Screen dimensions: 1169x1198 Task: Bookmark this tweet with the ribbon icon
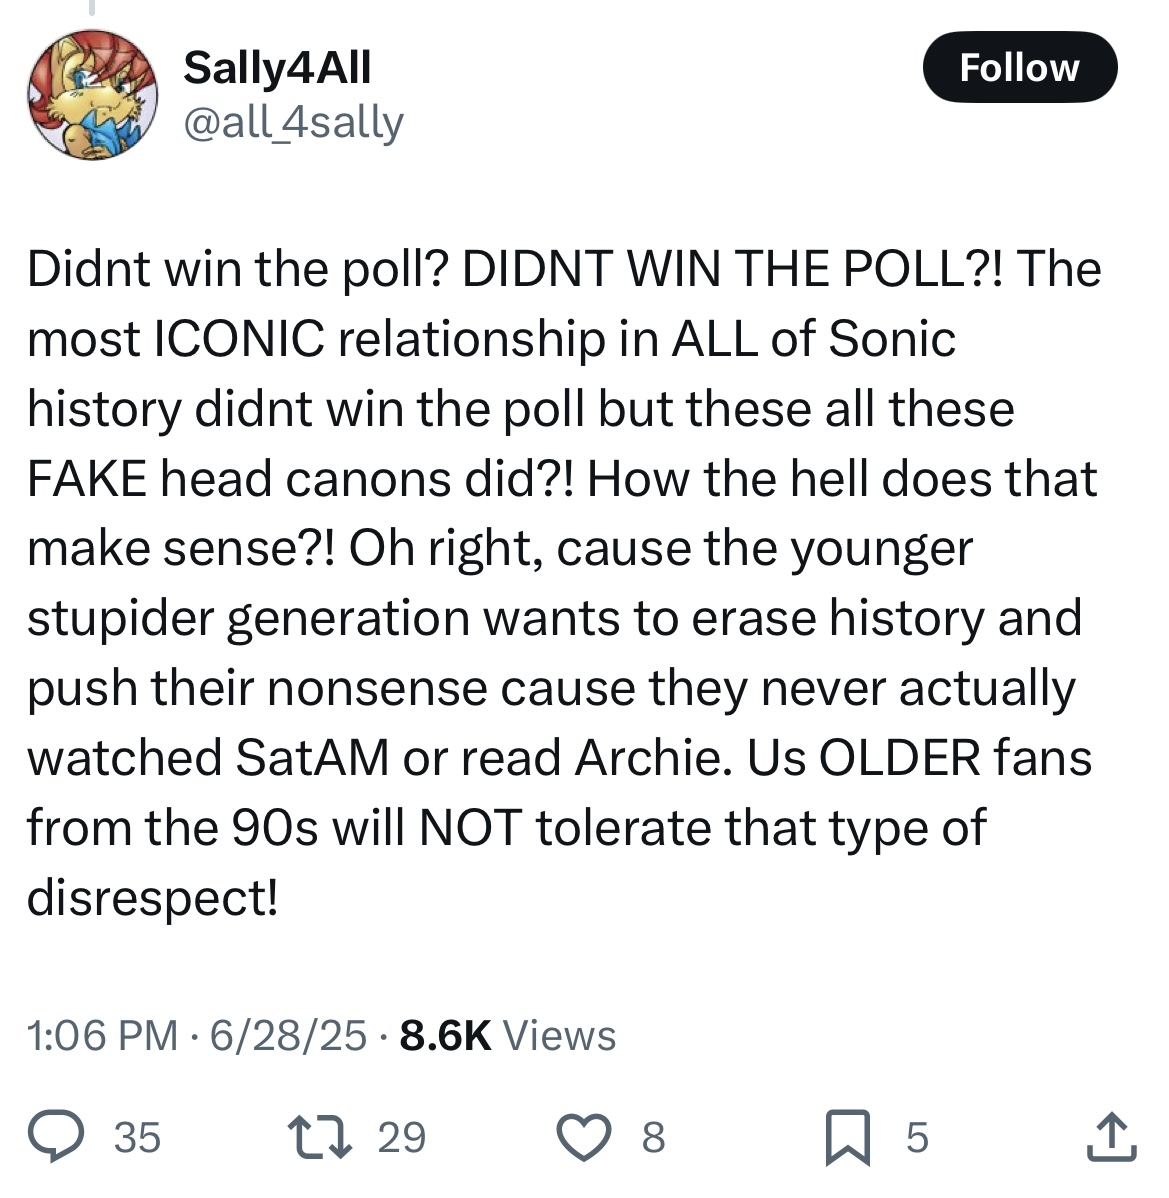[x=848, y=1137]
